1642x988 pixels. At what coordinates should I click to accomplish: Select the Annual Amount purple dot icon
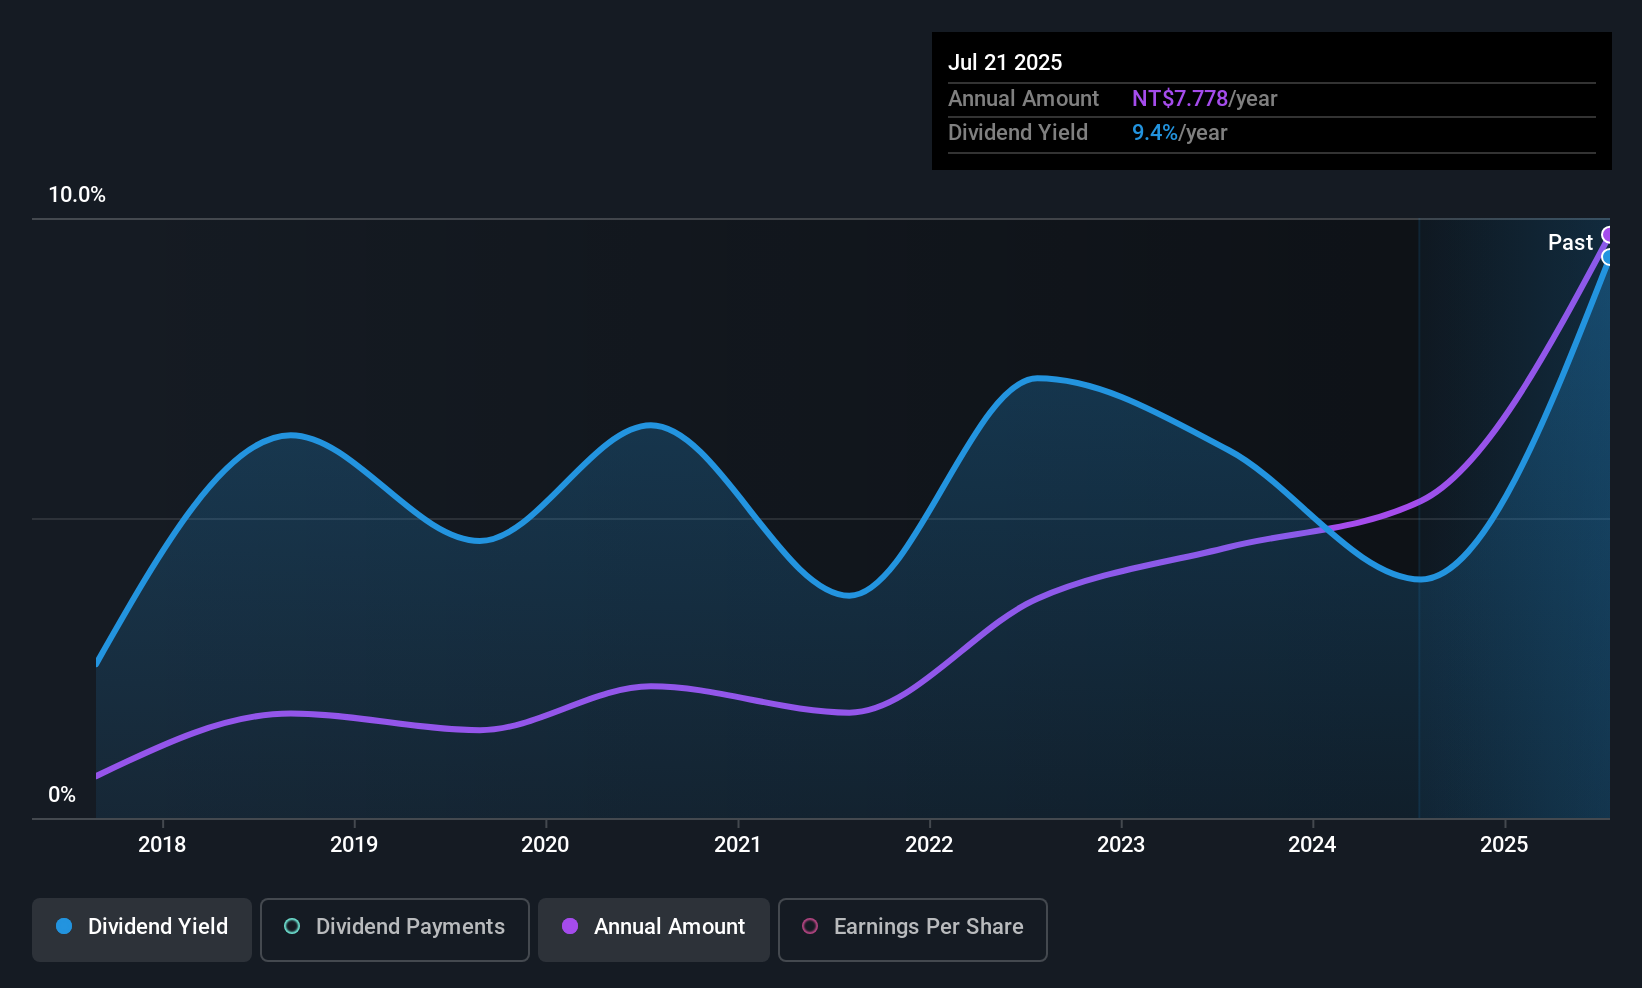[569, 927]
